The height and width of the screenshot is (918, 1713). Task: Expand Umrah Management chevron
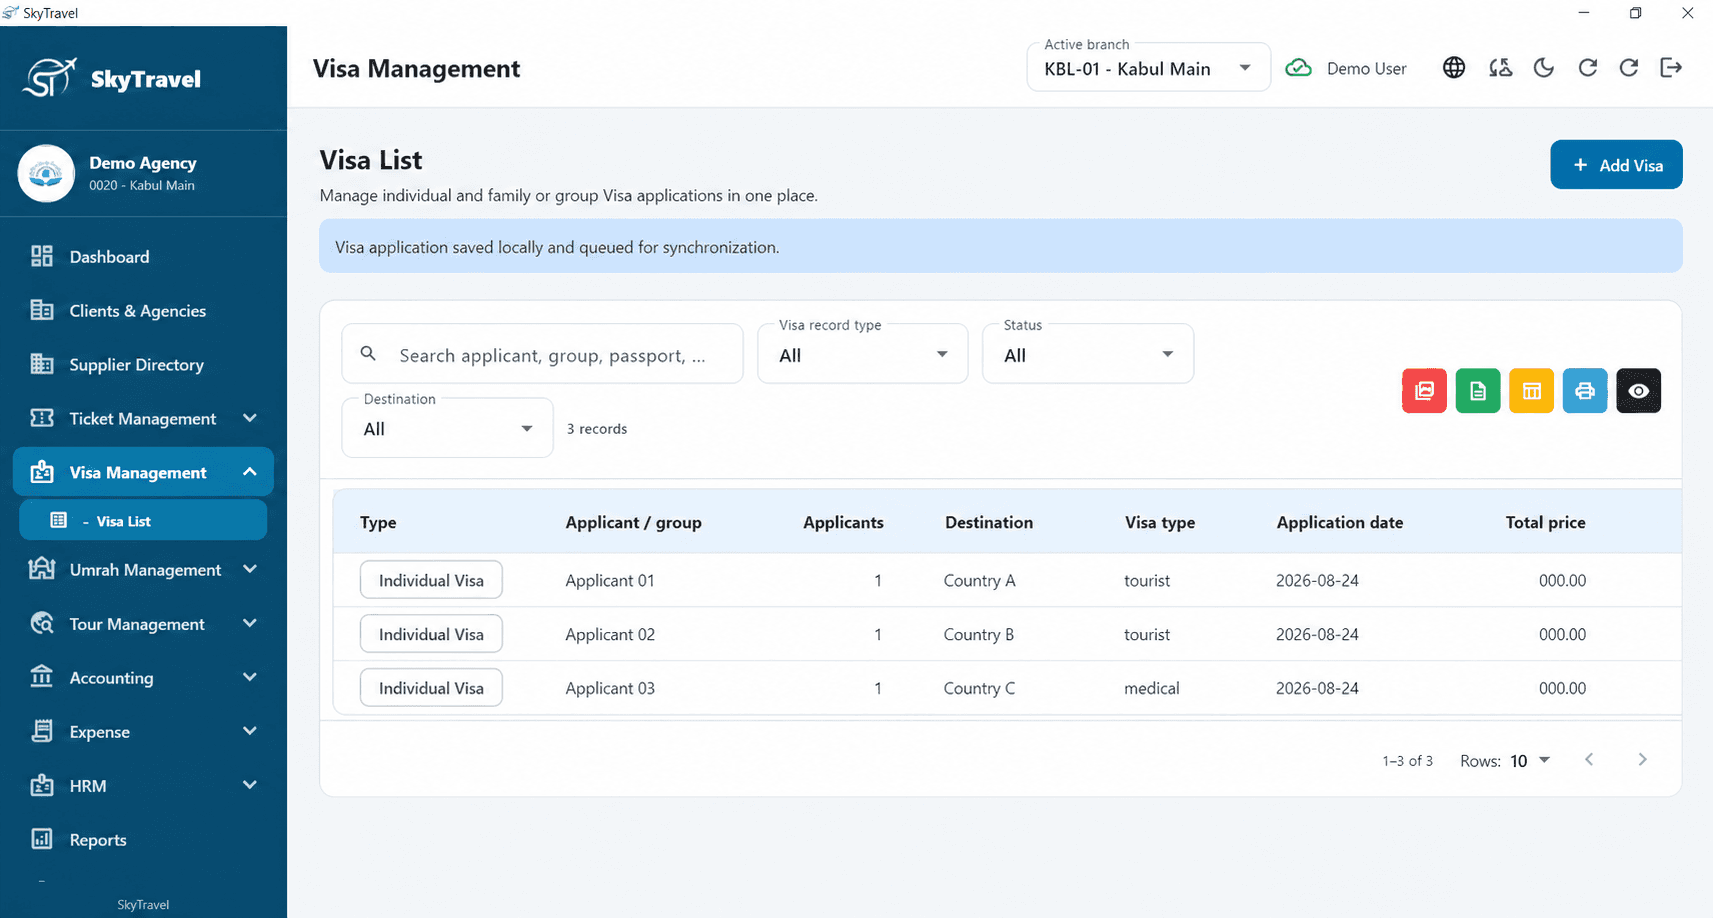(250, 569)
